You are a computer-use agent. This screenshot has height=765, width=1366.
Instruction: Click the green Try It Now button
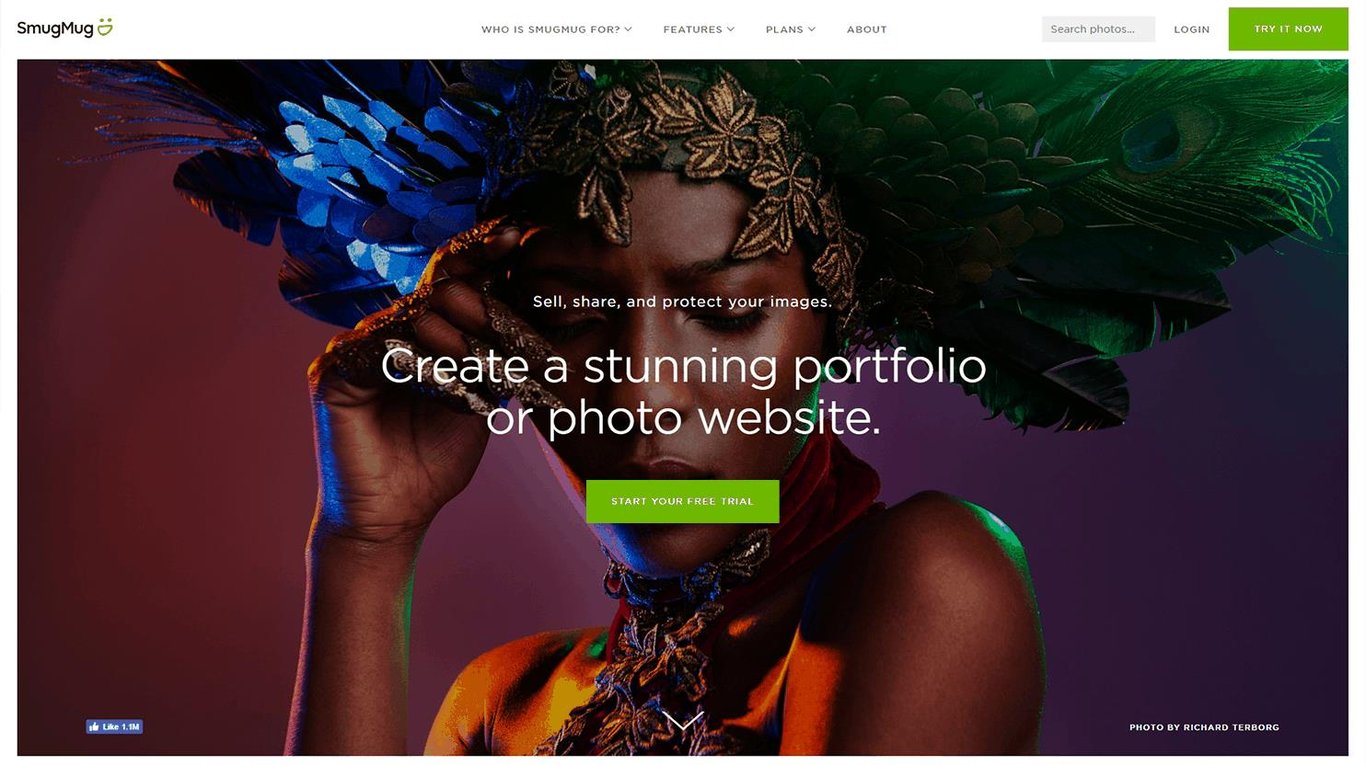pos(1288,29)
